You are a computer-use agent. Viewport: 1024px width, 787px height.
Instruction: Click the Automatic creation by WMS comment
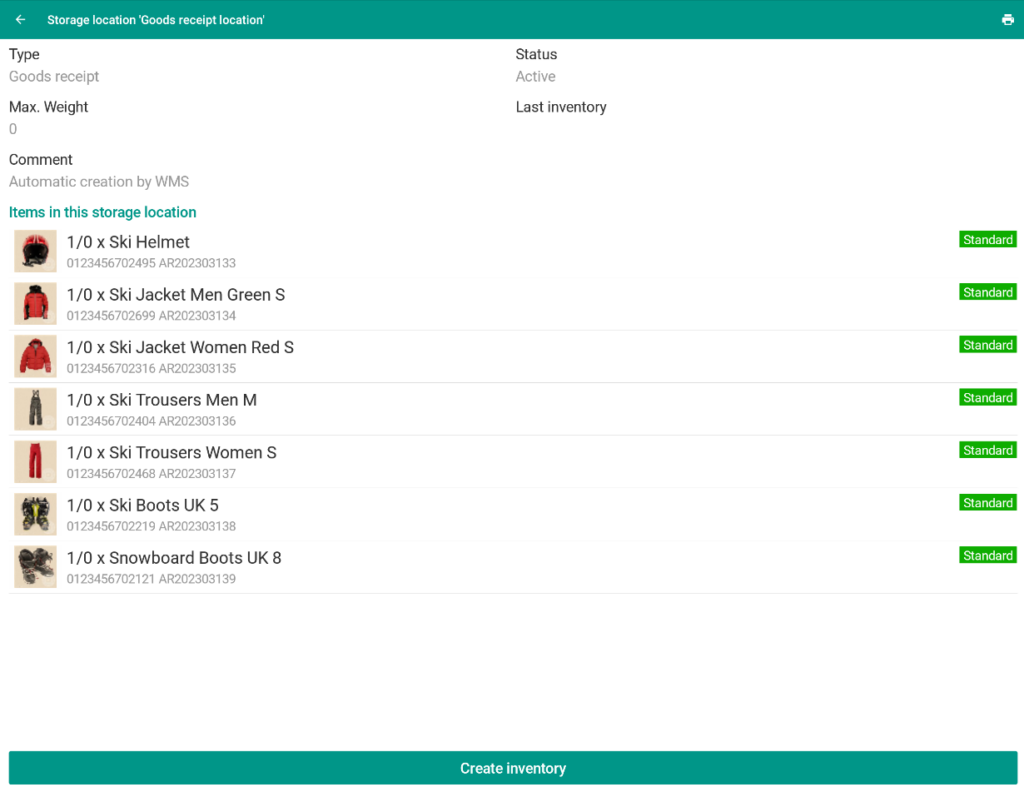point(99,182)
